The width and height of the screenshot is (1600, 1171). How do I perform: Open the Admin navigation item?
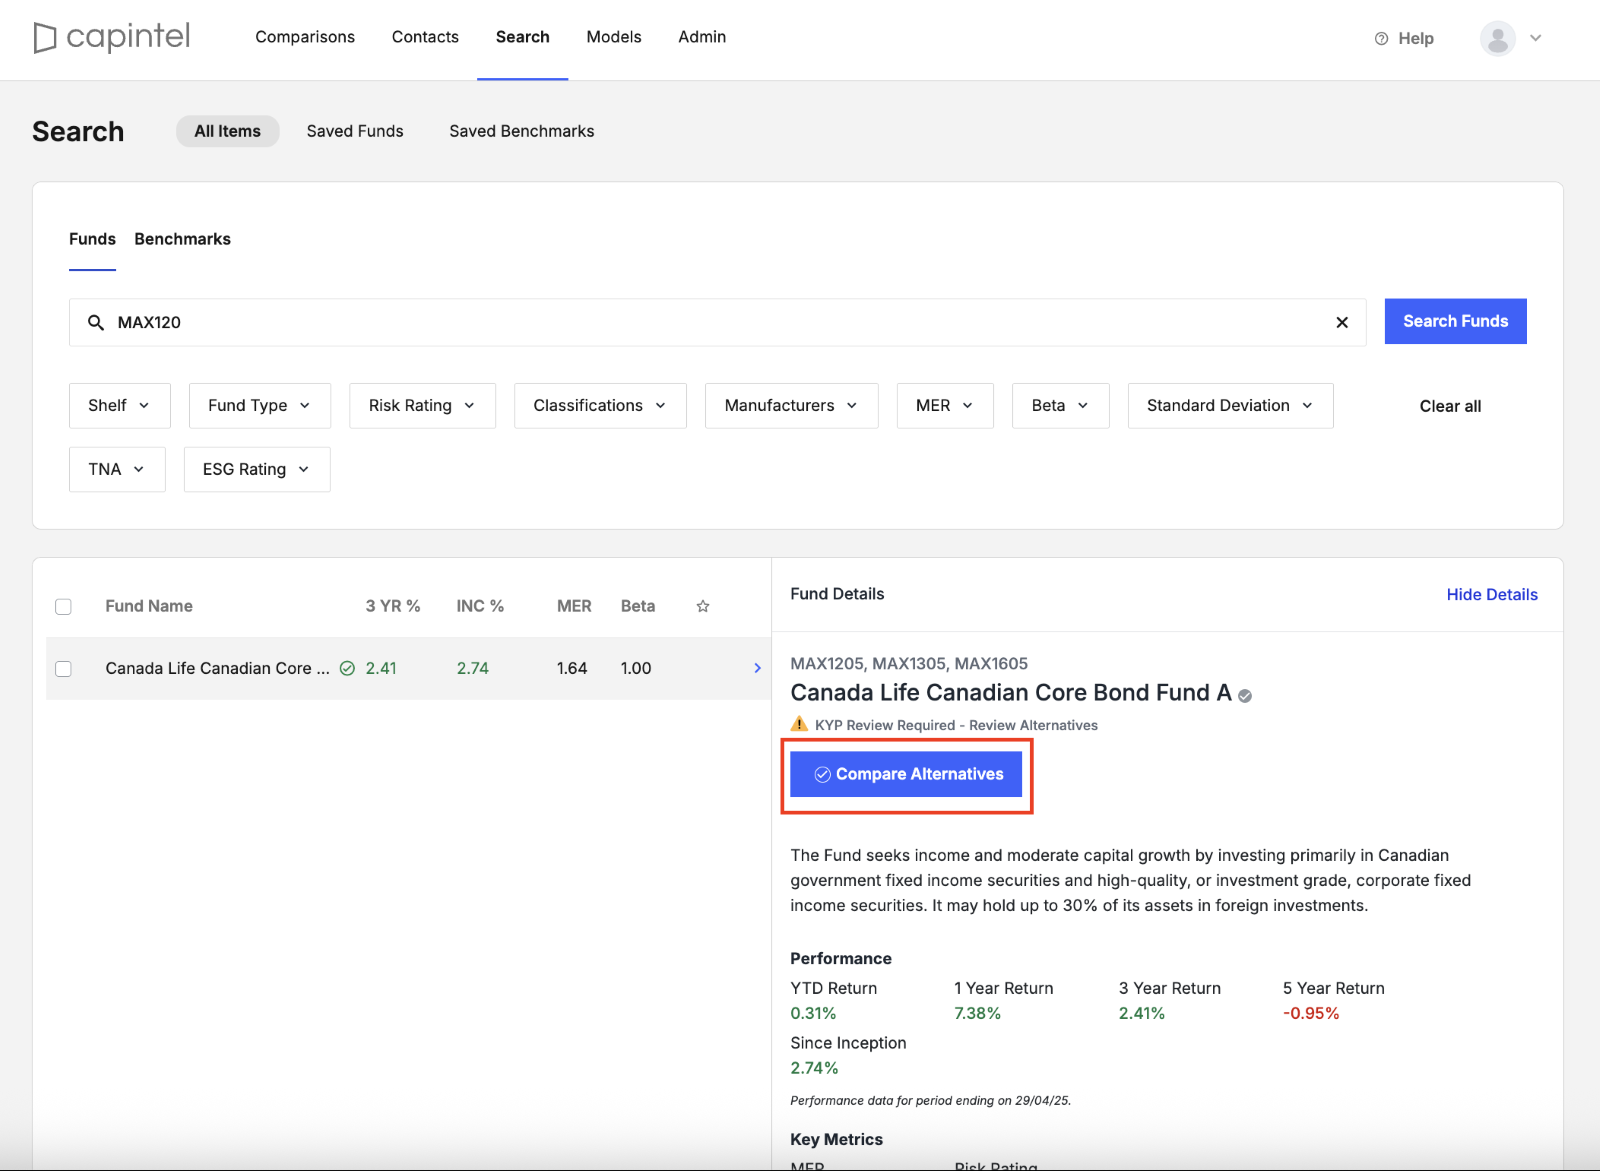702,37
